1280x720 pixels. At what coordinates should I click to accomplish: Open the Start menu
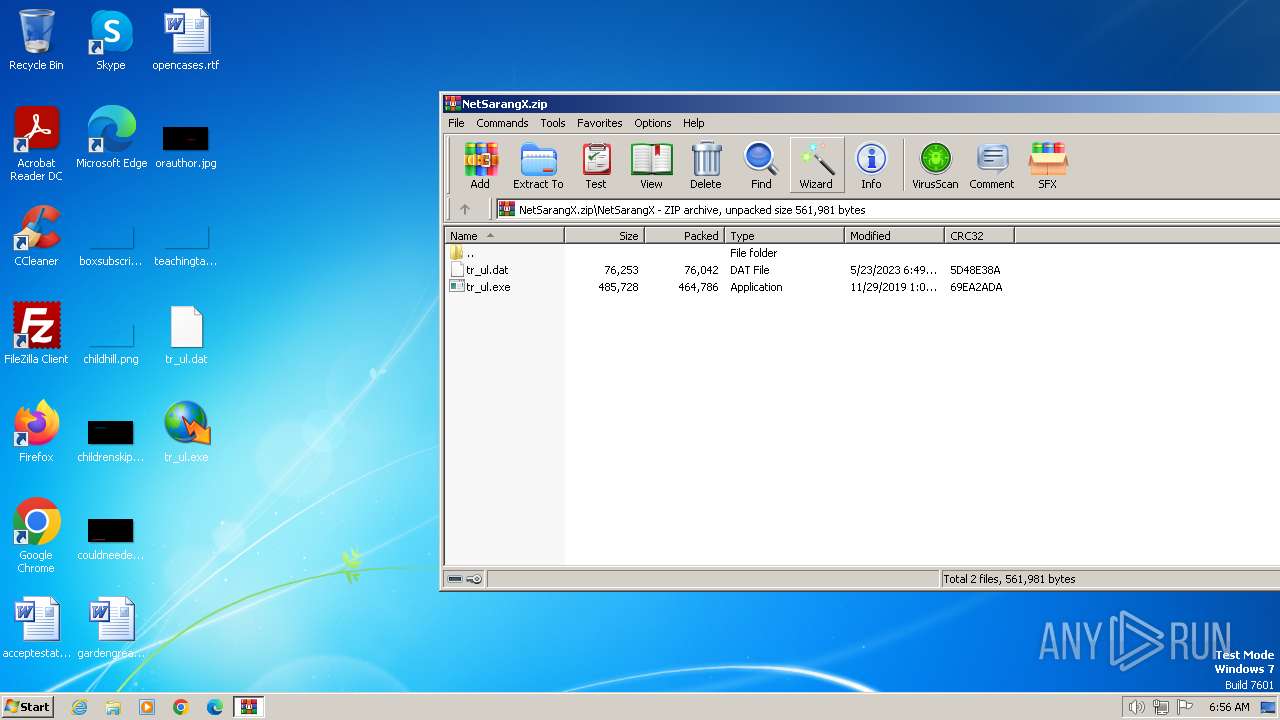[x=28, y=707]
